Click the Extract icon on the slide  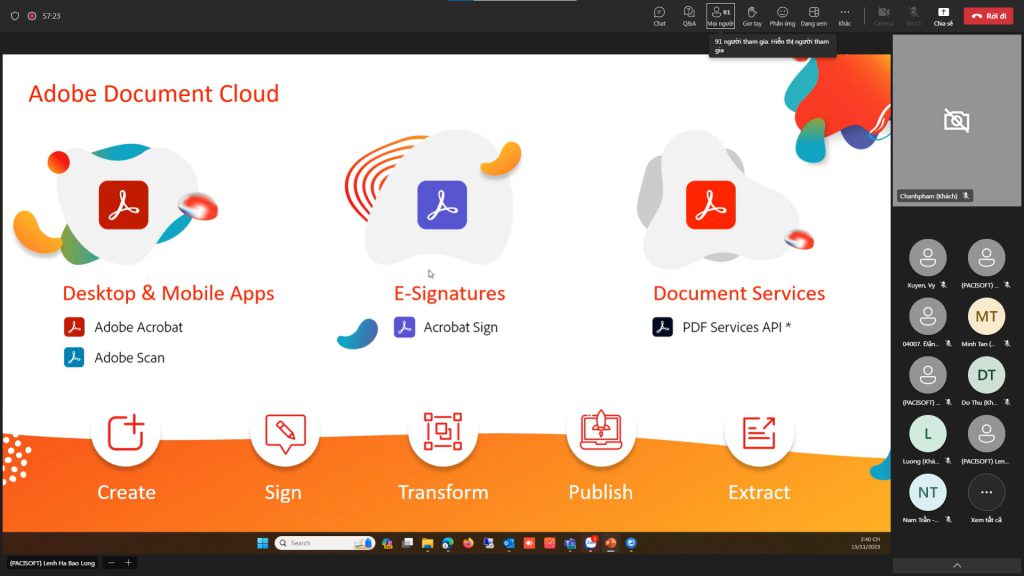[759, 432]
